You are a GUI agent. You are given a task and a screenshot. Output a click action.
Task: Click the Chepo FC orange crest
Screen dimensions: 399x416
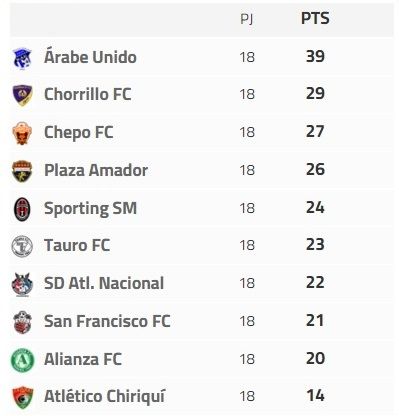click(22, 133)
